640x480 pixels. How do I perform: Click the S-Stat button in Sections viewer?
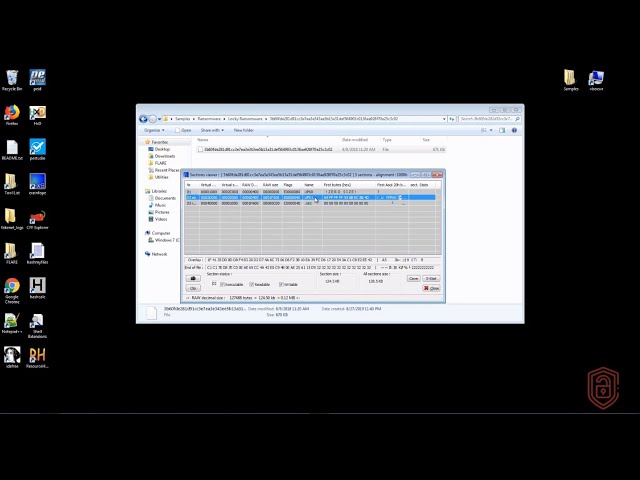click(x=431, y=278)
